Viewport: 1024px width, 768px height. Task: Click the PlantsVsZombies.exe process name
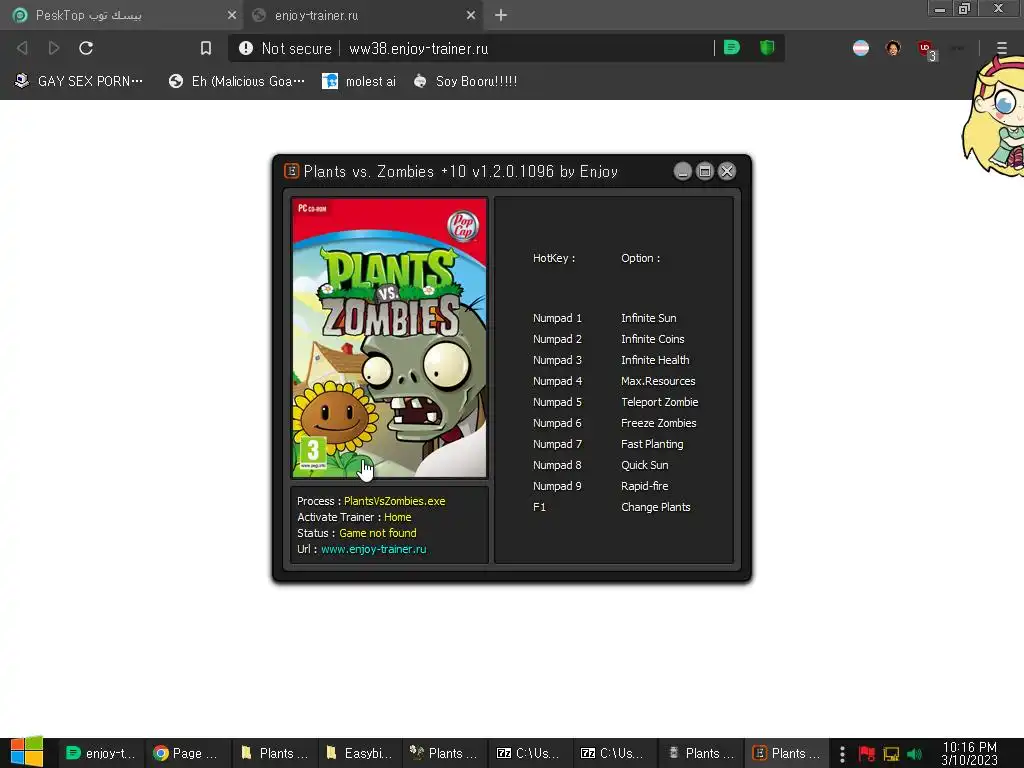click(394, 501)
